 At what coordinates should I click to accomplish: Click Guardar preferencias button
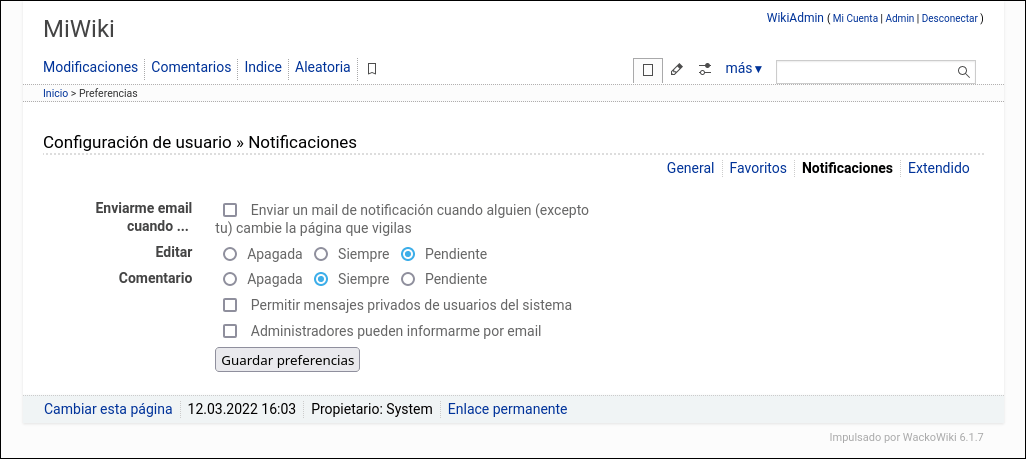click(x=287, y=360)
